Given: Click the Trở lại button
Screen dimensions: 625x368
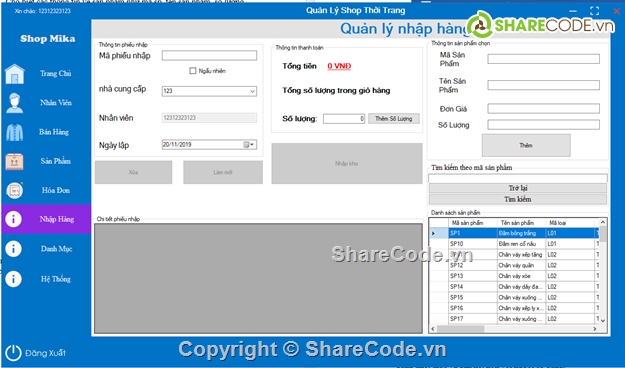Looking at the screenshot, I should [x=518, y=188].
